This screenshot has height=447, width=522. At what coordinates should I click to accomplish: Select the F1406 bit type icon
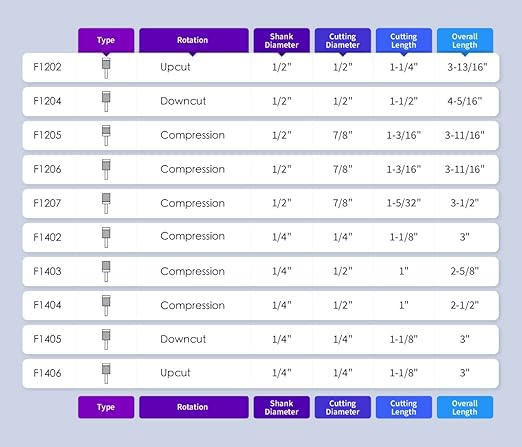(x=106, y=373)
